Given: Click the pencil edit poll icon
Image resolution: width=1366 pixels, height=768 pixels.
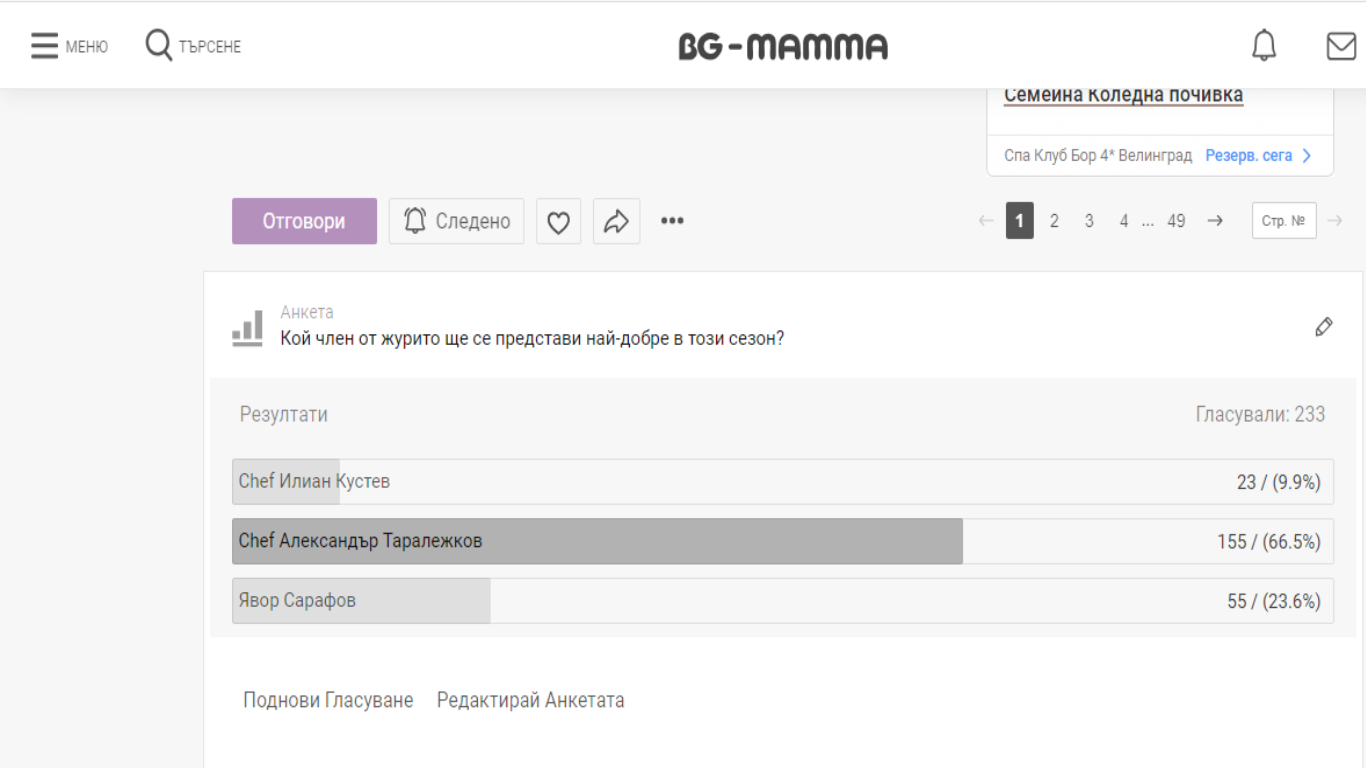Looking at the screenshot, I should (x=1324, y=327).
